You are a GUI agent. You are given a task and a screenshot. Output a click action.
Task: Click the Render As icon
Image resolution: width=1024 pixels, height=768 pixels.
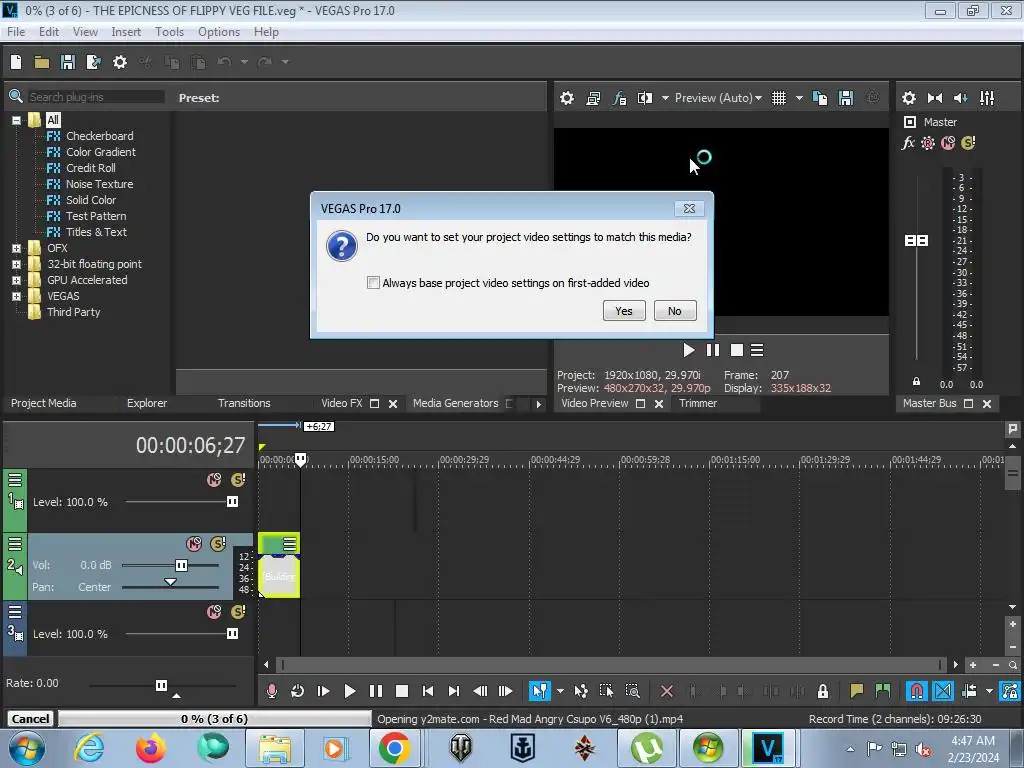[x=93, y=62]
